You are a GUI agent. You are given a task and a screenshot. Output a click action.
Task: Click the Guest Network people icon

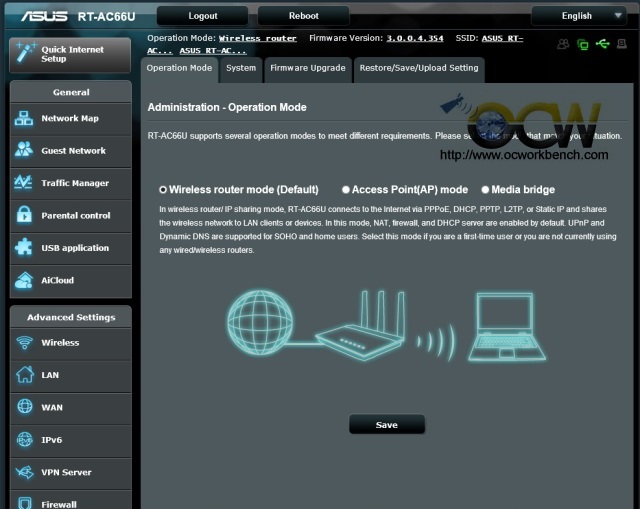pos(24,150)
